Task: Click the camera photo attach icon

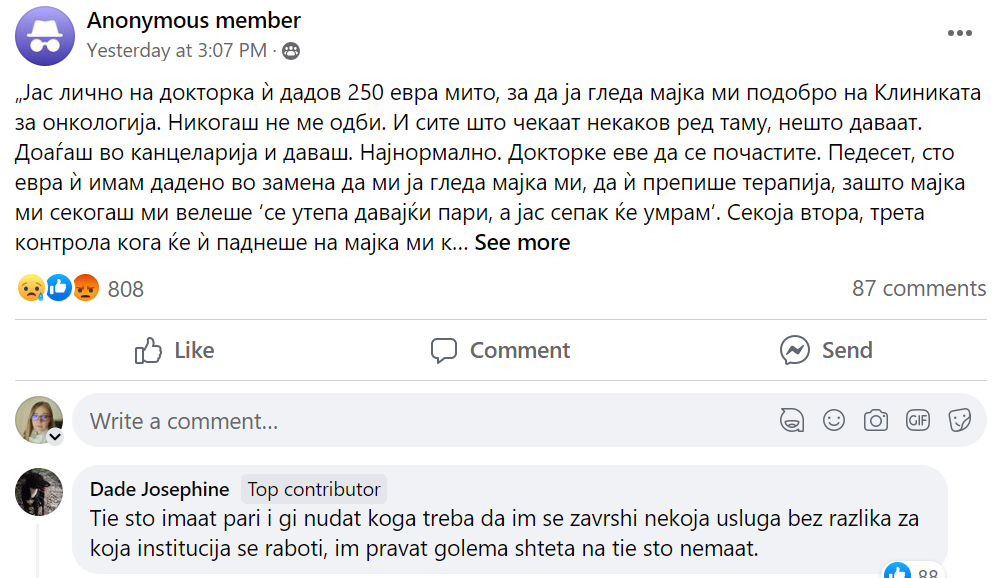Action: tap(876, 421)
